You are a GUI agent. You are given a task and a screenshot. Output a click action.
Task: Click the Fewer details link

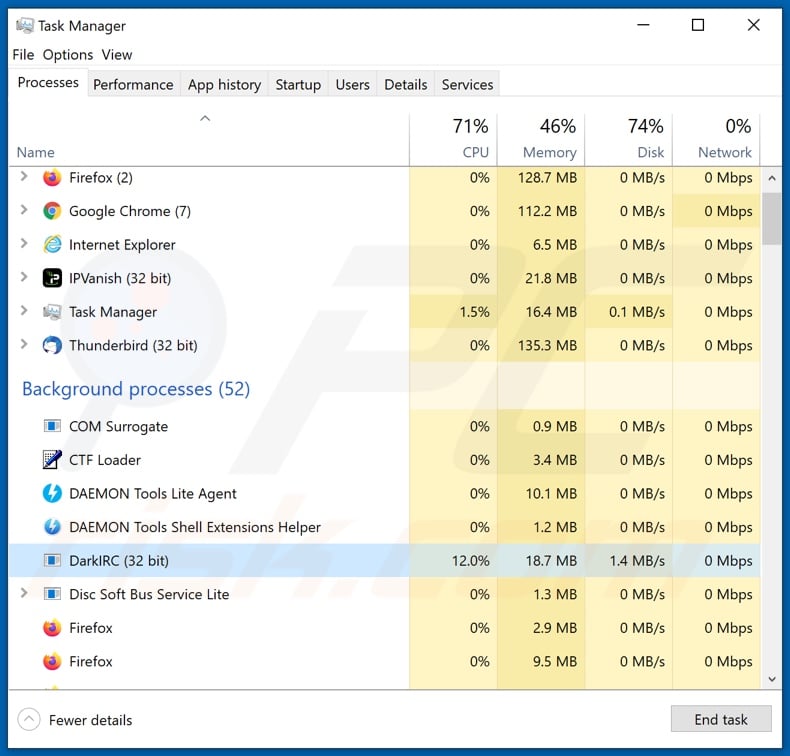click(x=91, y=720)
